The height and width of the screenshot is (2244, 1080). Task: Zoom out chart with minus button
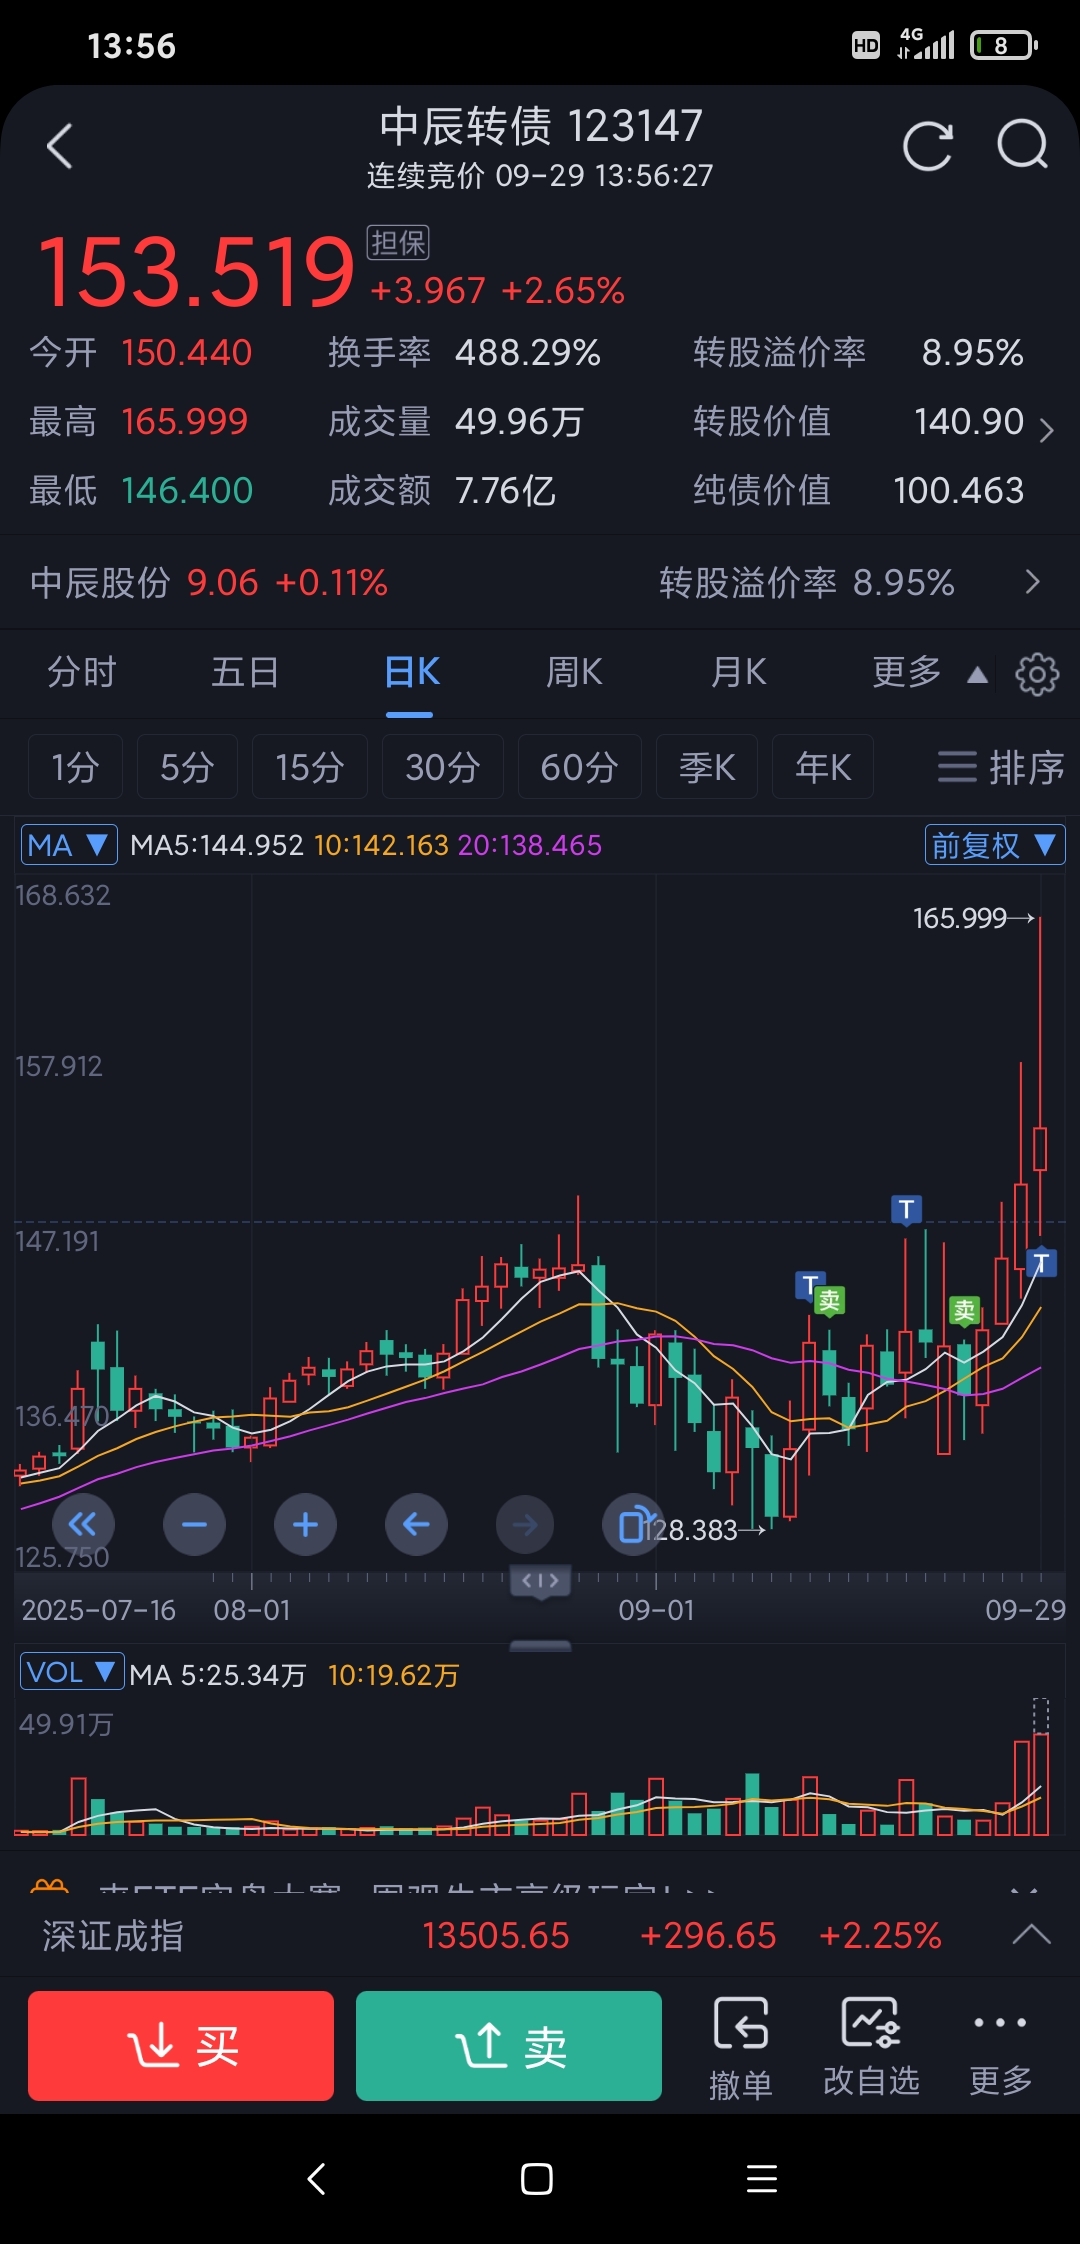[194, 1525]
